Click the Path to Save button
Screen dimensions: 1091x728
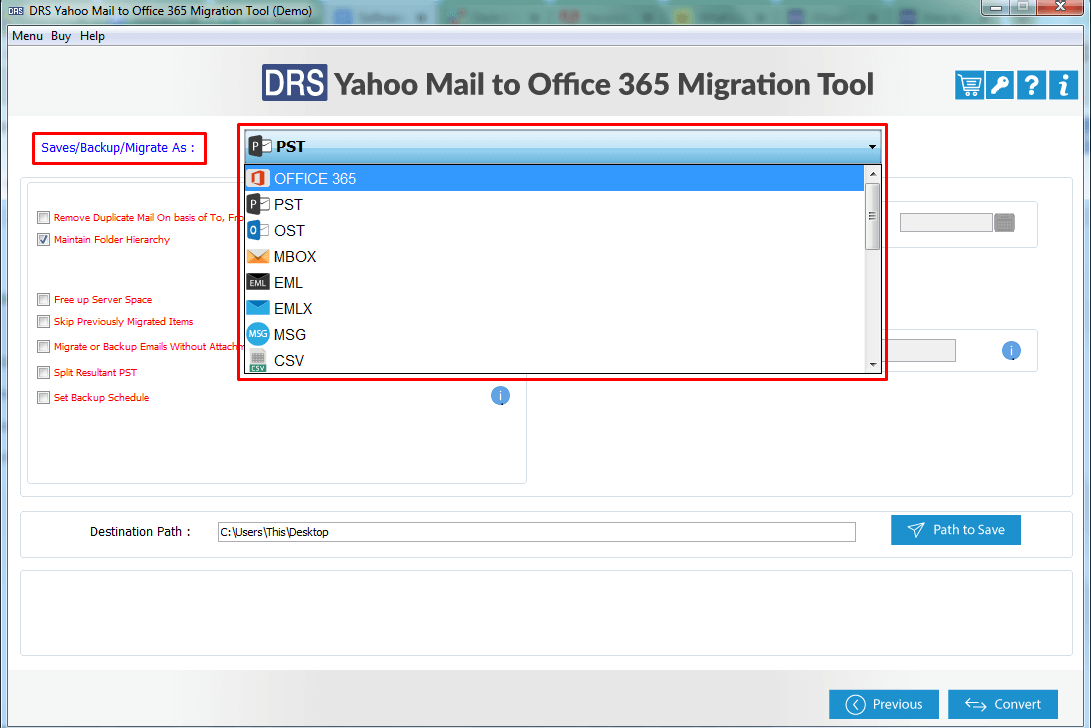click(x=955, y=530)
